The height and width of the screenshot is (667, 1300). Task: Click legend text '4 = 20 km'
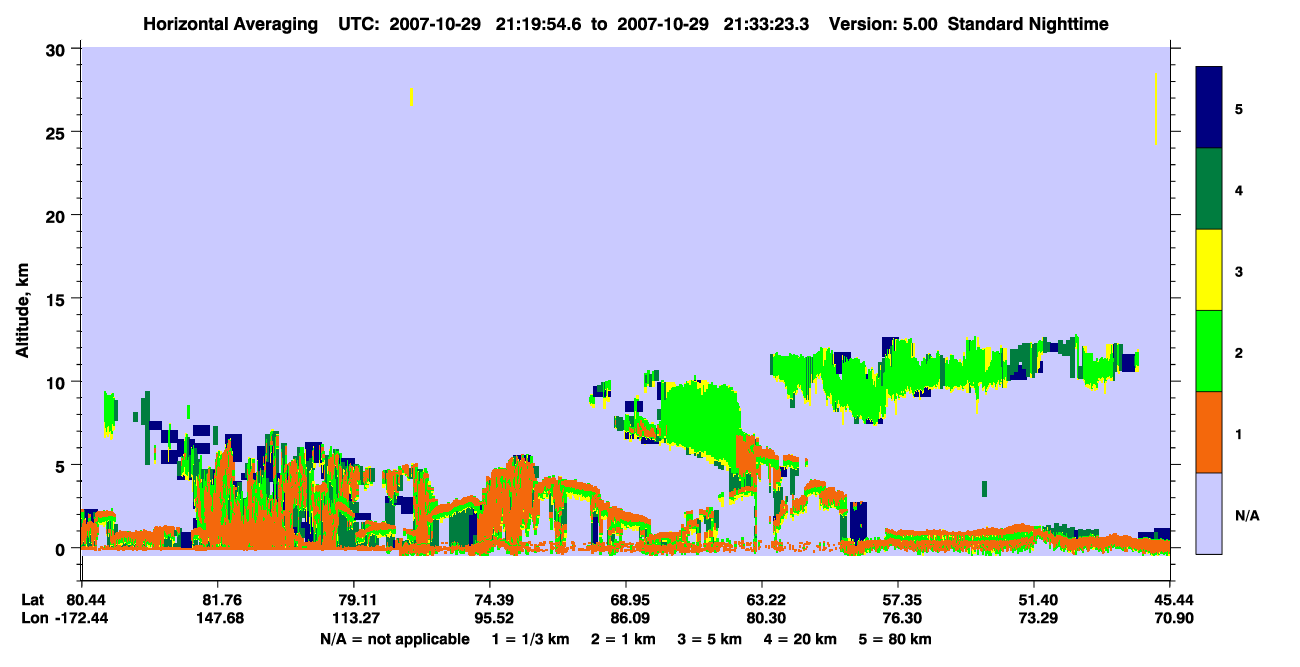tap(801, 639)
